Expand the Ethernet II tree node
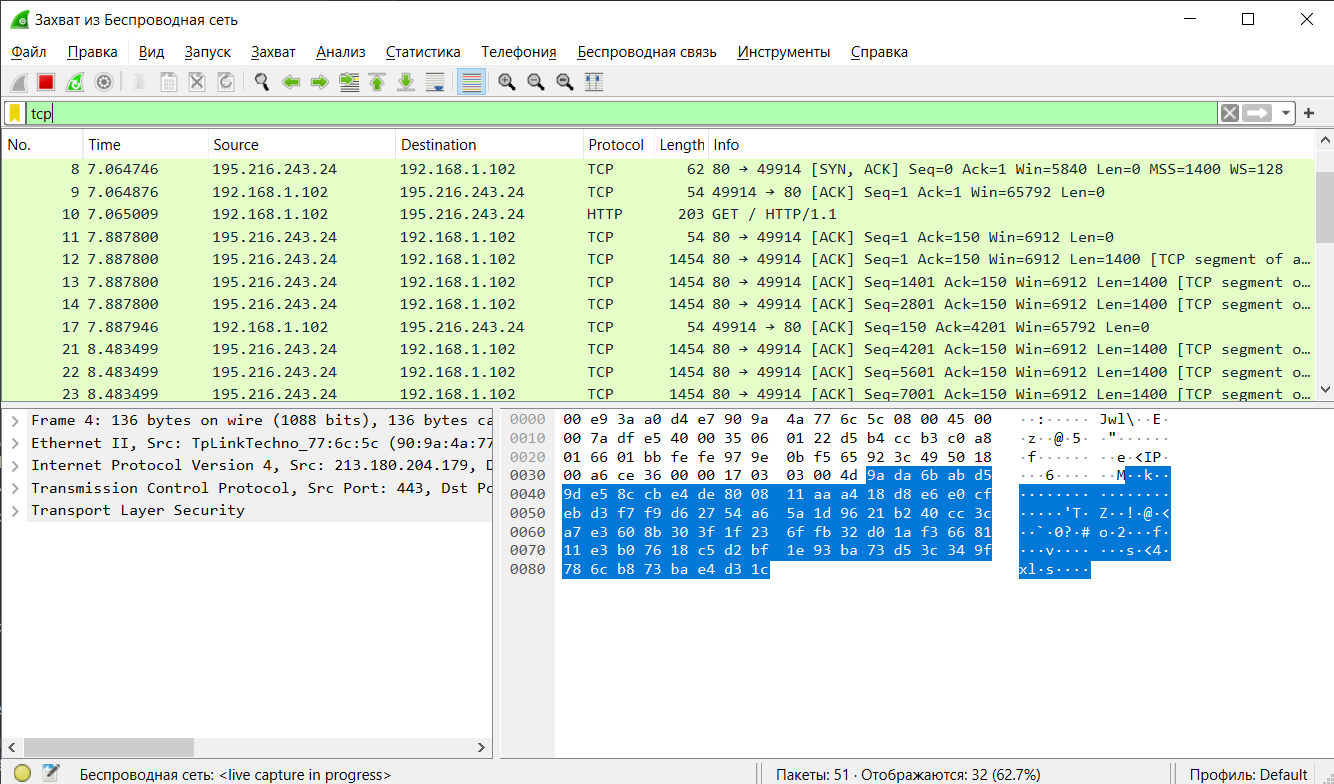Screen dimensions: 1334x784 pyautogui.click(x=14, y=443)
